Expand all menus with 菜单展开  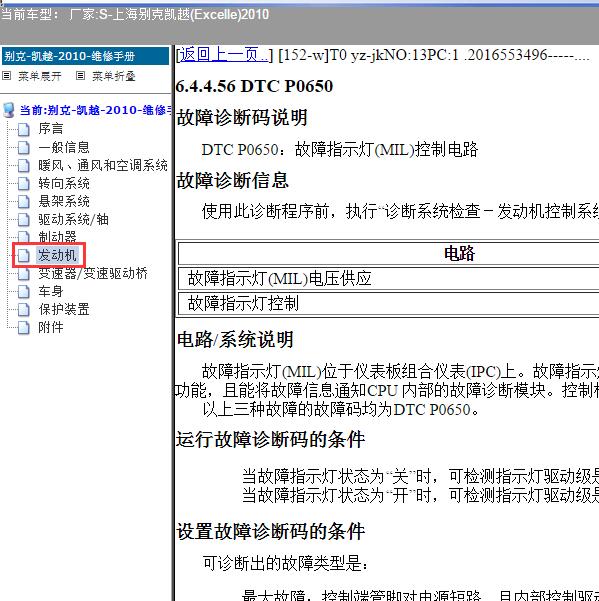(40, 76)
